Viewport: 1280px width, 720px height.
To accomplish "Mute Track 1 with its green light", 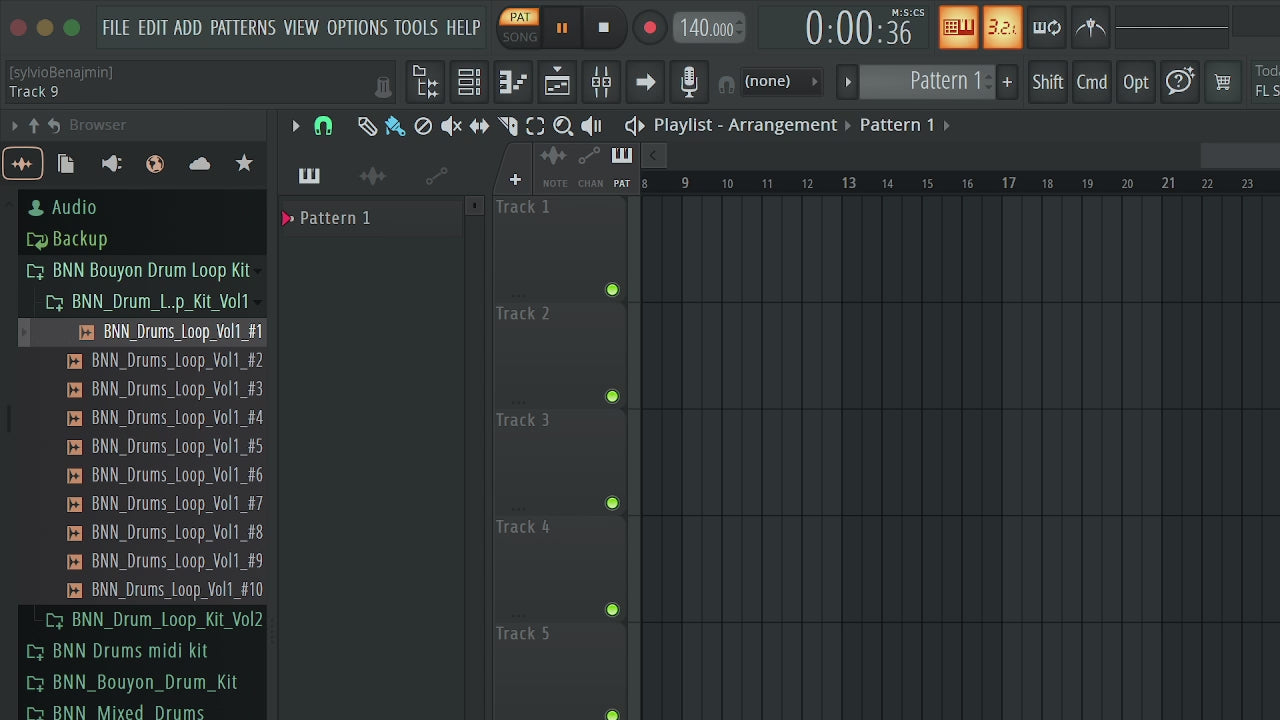I will tap(612, 290).
